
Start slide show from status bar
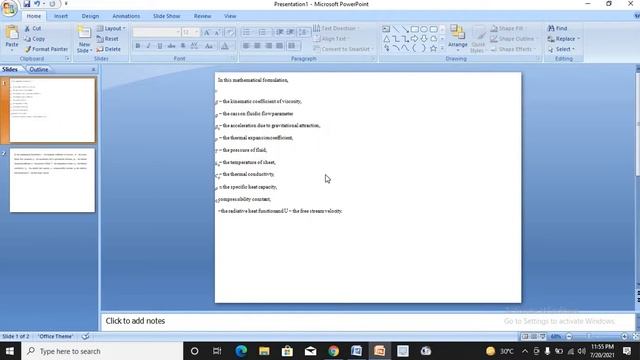(x=542, y=336)
